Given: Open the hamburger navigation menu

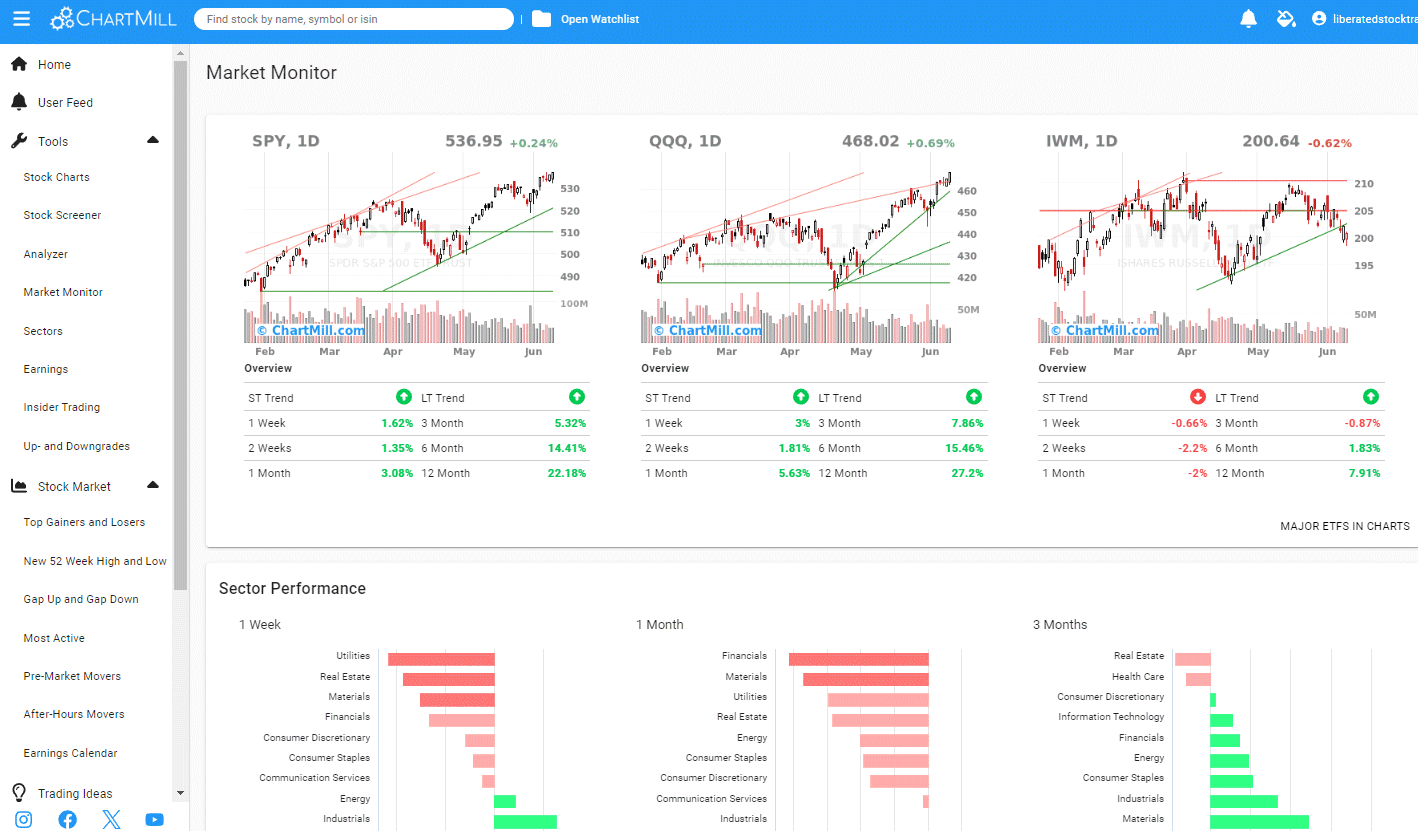Looking at the screenshot, I should pyautogui.click(x=21, y=18).
